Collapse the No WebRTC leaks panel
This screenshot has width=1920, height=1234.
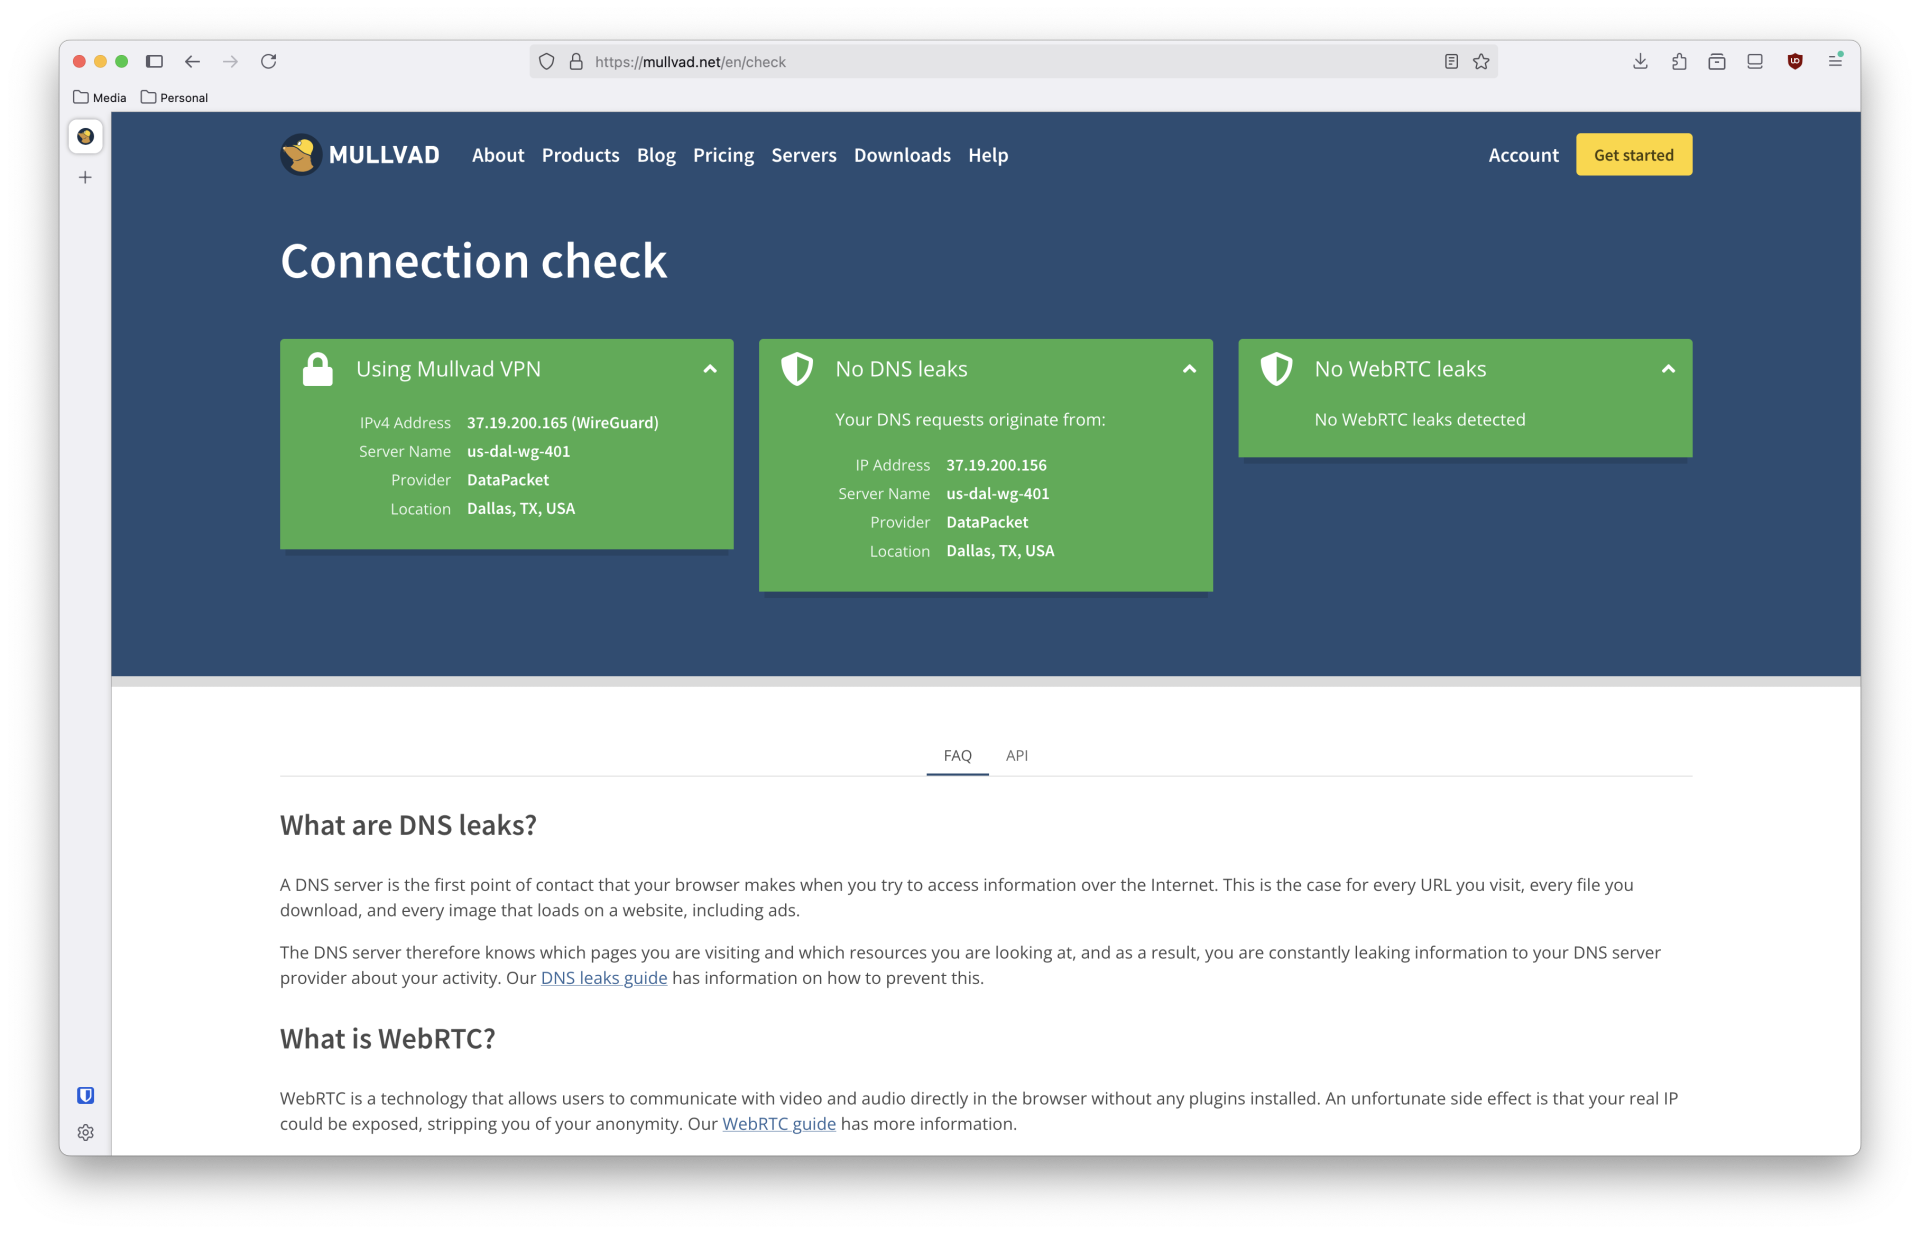(1668, 369)
